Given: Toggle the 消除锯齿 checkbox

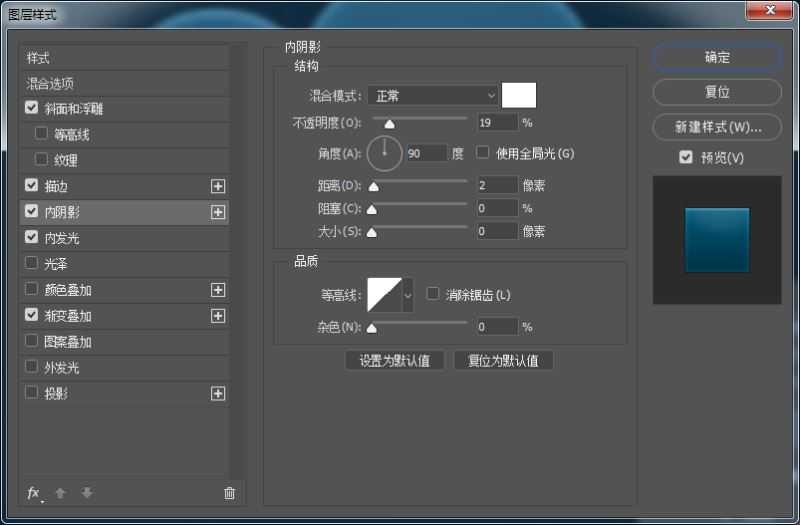Looking at the screenshot, I should pos(433,294).
